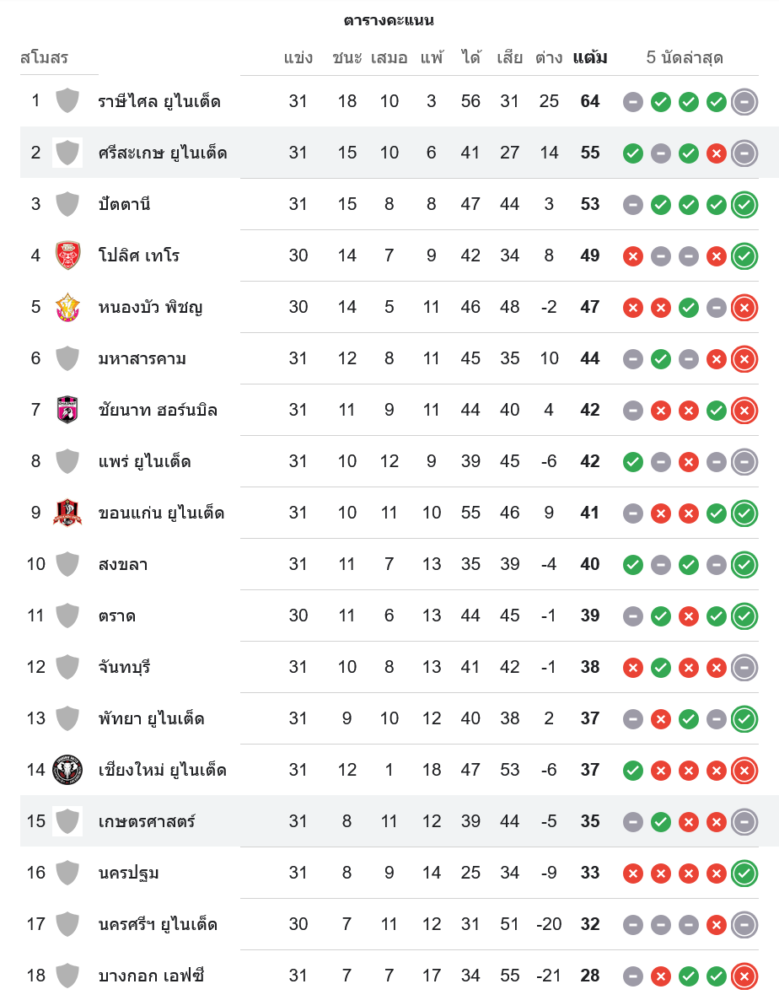Open the เกษตรศาสตร์ team name
The width and height of the screenshot is (779, 1000).
(146, 821)
